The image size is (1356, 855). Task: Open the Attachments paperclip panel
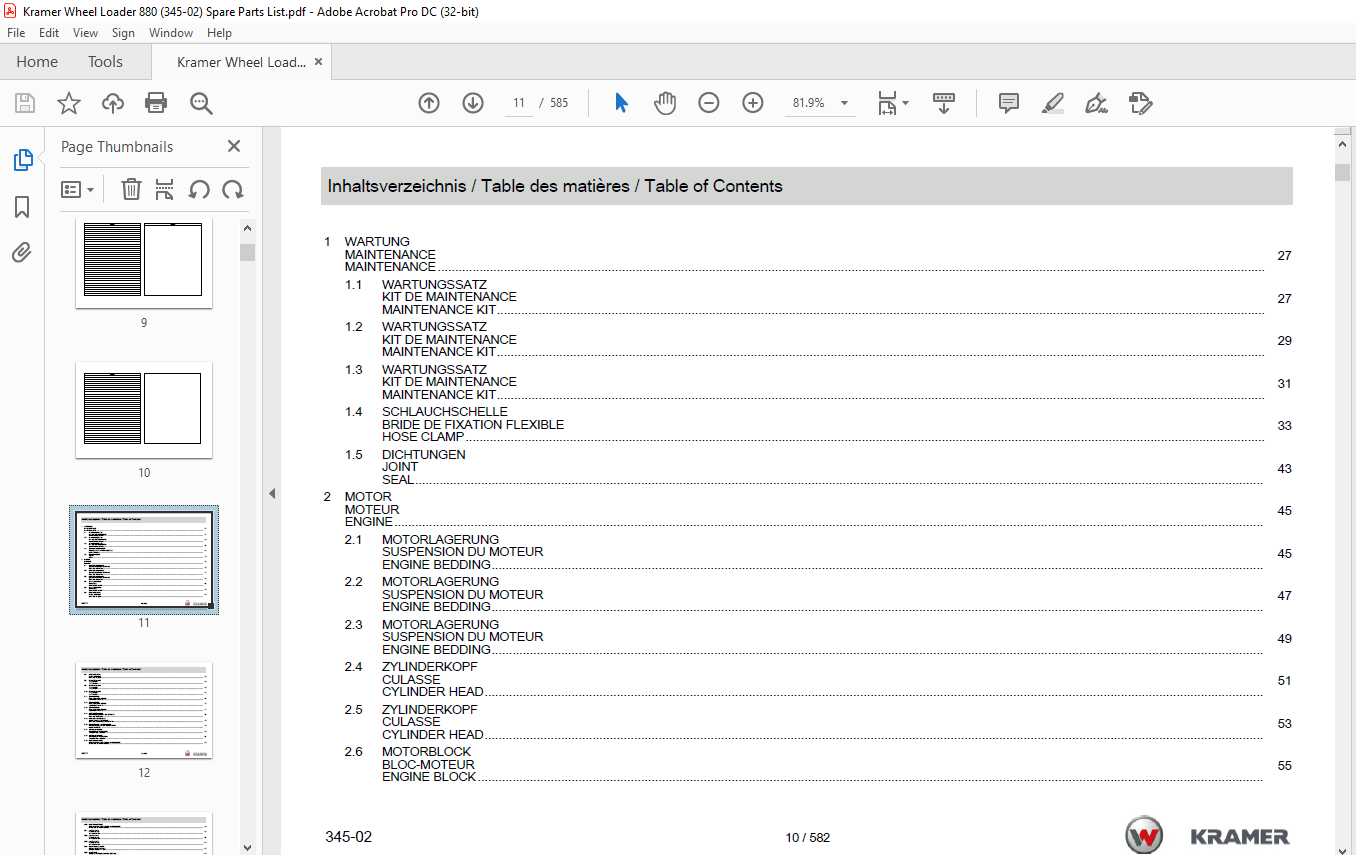pyautogui.click(x=22, y=253)
